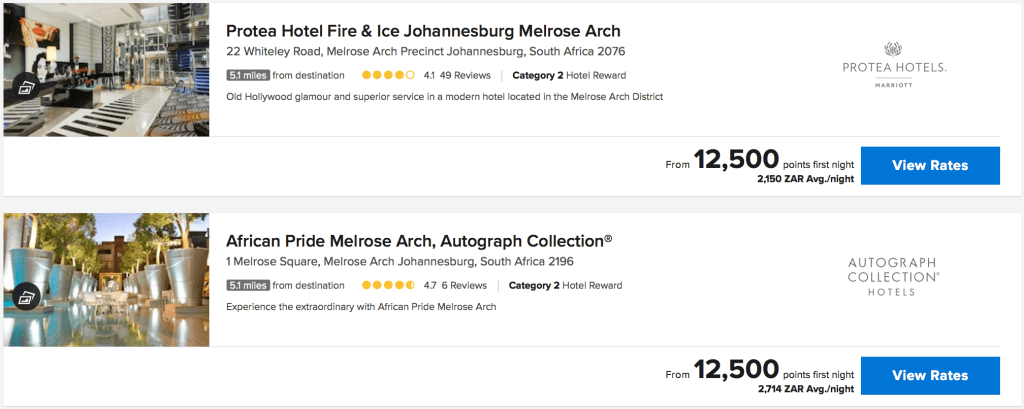
Task: Click 1 Melrose Square address text
Action: 399,262
